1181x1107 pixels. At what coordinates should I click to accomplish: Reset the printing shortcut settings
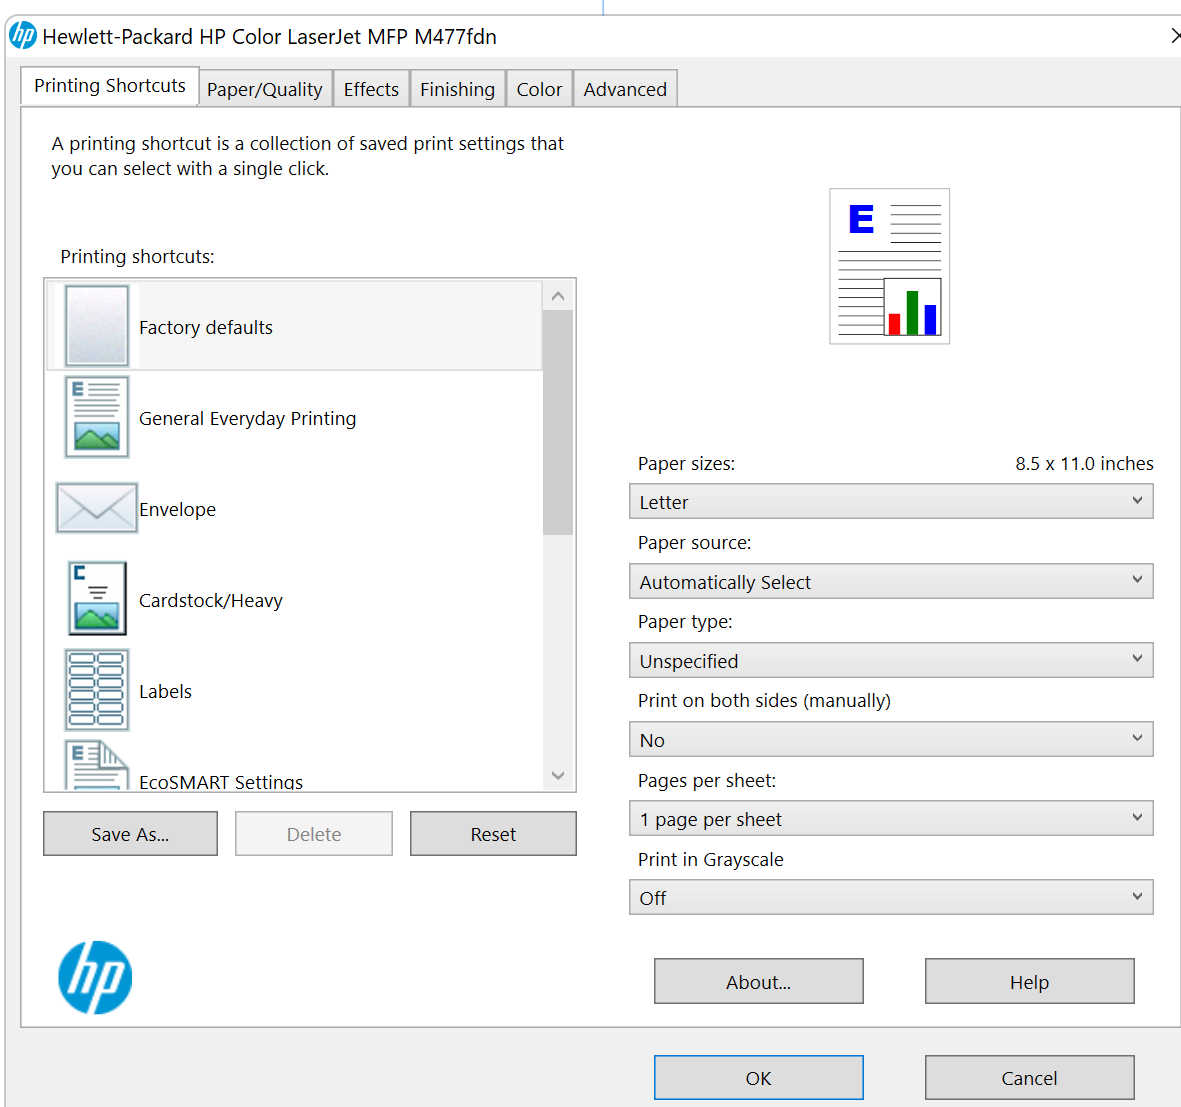coord(493,834)
